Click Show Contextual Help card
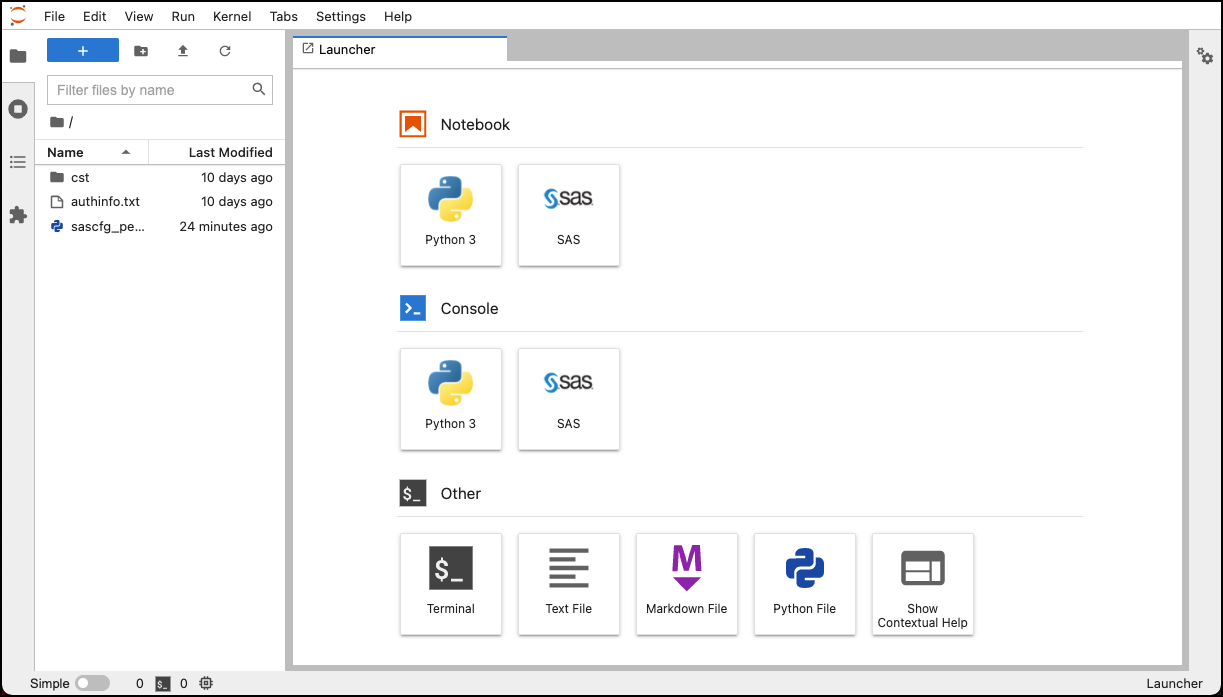The width and height of the screenshot is (1223, 697). 923,584
